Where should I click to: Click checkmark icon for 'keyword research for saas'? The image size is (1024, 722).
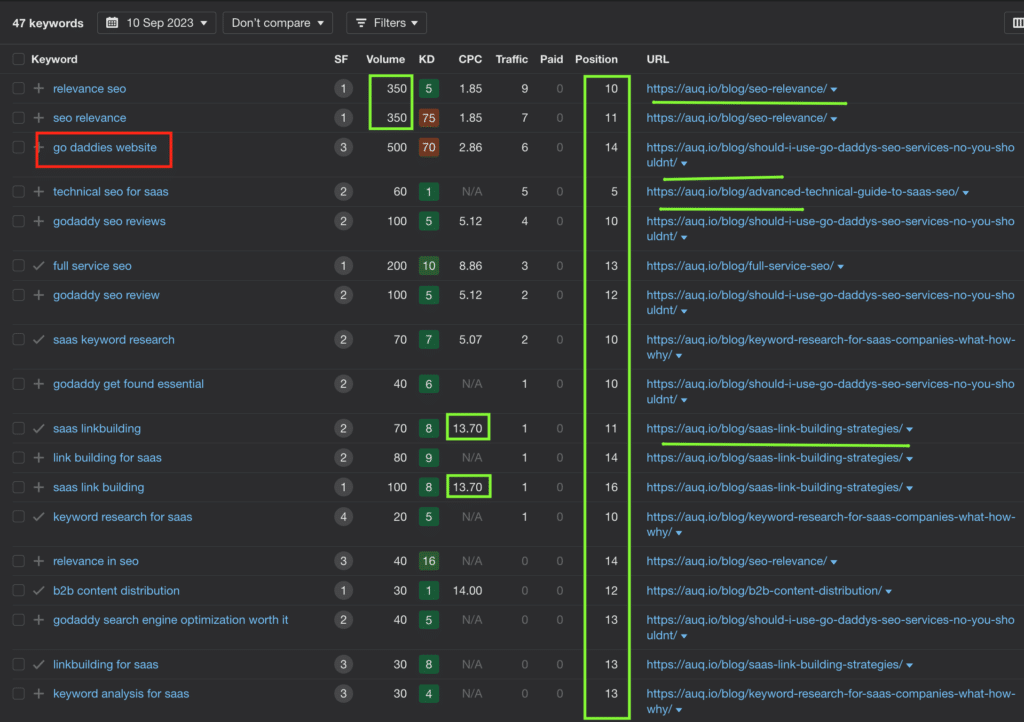39,516
